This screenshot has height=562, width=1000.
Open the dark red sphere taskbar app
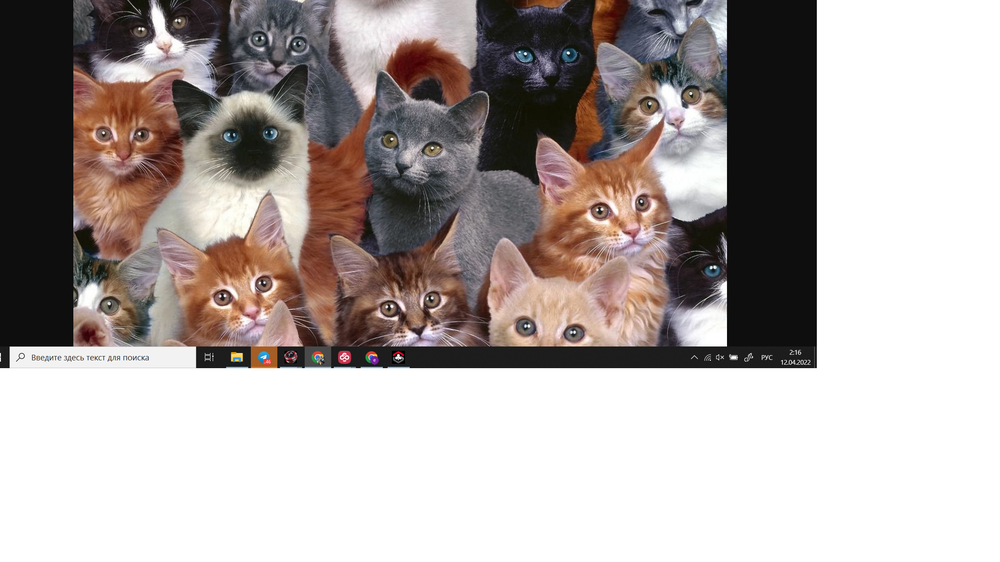pyautogui.click(x=291, y=357)
